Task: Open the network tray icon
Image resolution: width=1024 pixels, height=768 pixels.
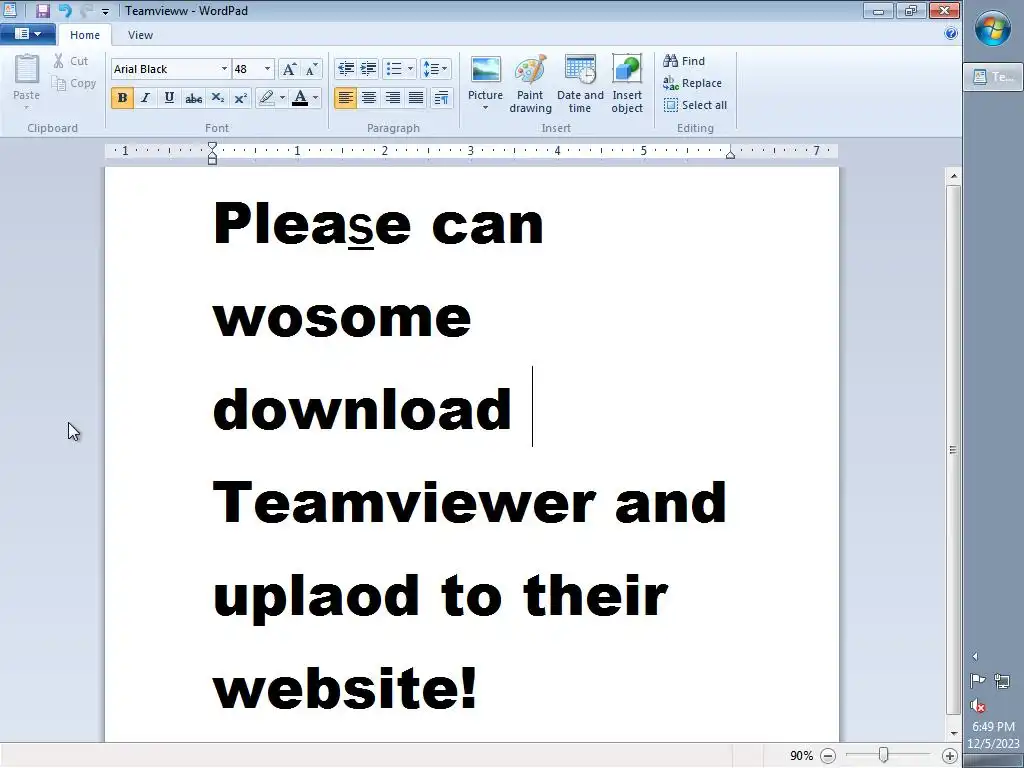Action: [x=1002, y=681]
